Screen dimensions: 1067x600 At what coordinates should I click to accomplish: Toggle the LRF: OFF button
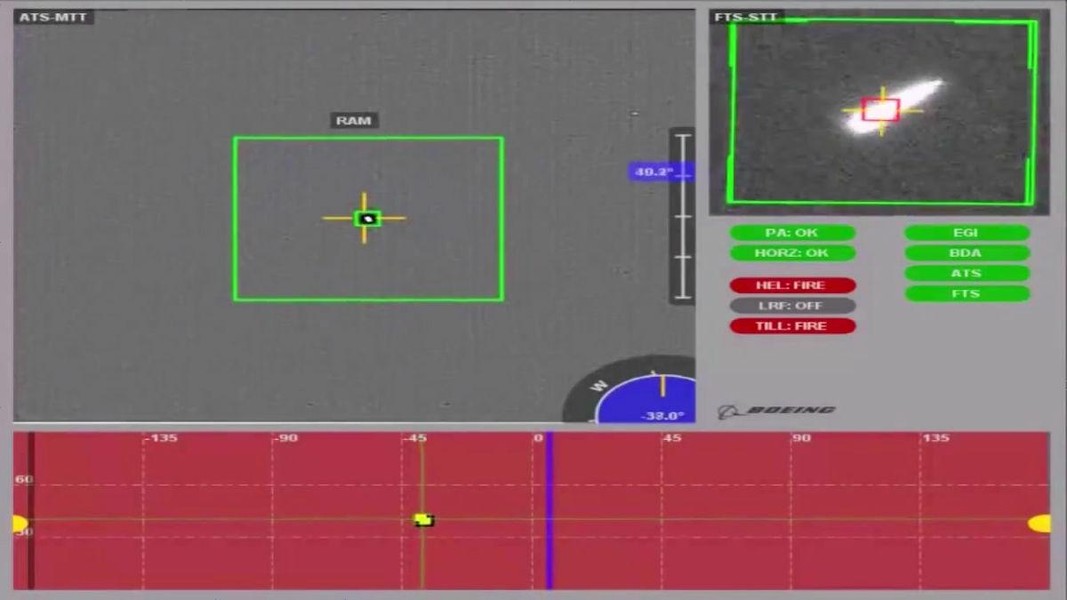(792, 305)
